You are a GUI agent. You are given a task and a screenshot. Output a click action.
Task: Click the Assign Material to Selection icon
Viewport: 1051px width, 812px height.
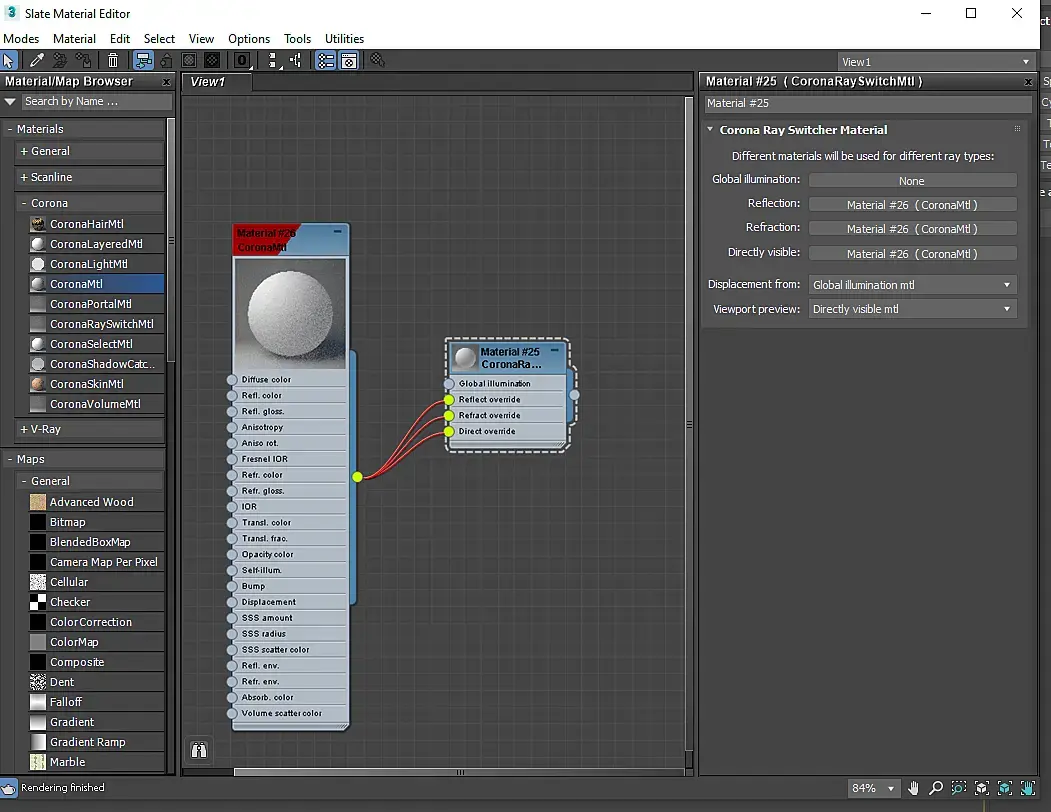point(85,61)
